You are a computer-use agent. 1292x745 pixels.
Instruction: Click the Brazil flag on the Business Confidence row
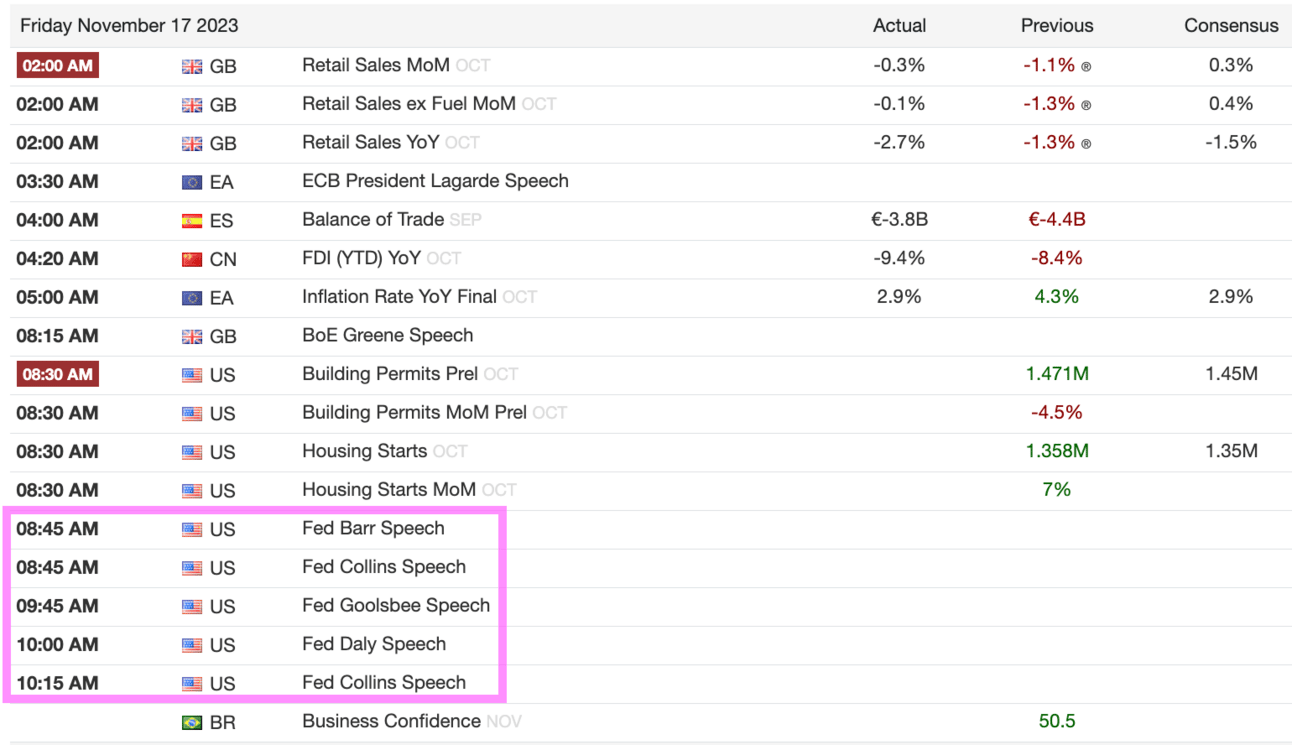click(x=192, y=723)
